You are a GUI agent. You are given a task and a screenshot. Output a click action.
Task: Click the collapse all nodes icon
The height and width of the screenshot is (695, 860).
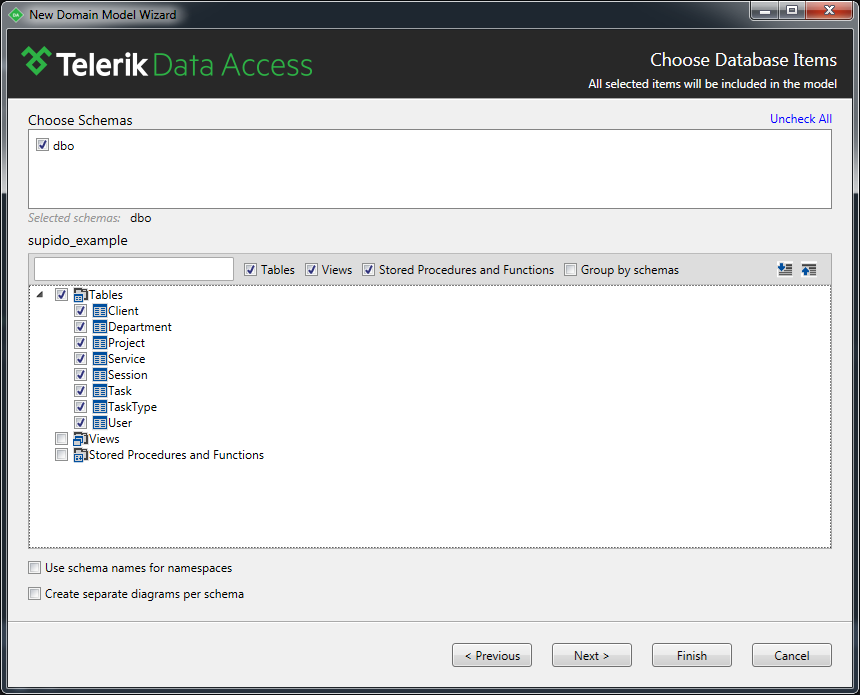click(808, 269)
